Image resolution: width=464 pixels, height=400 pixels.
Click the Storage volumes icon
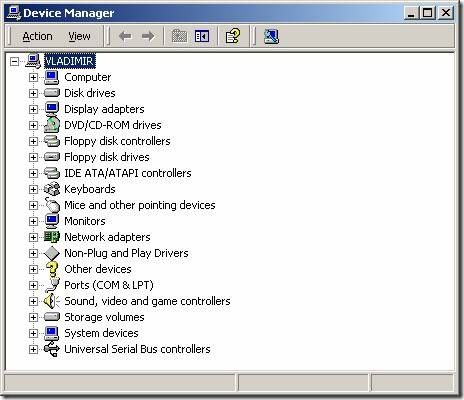pyautogui.click(x=52, y=317)
